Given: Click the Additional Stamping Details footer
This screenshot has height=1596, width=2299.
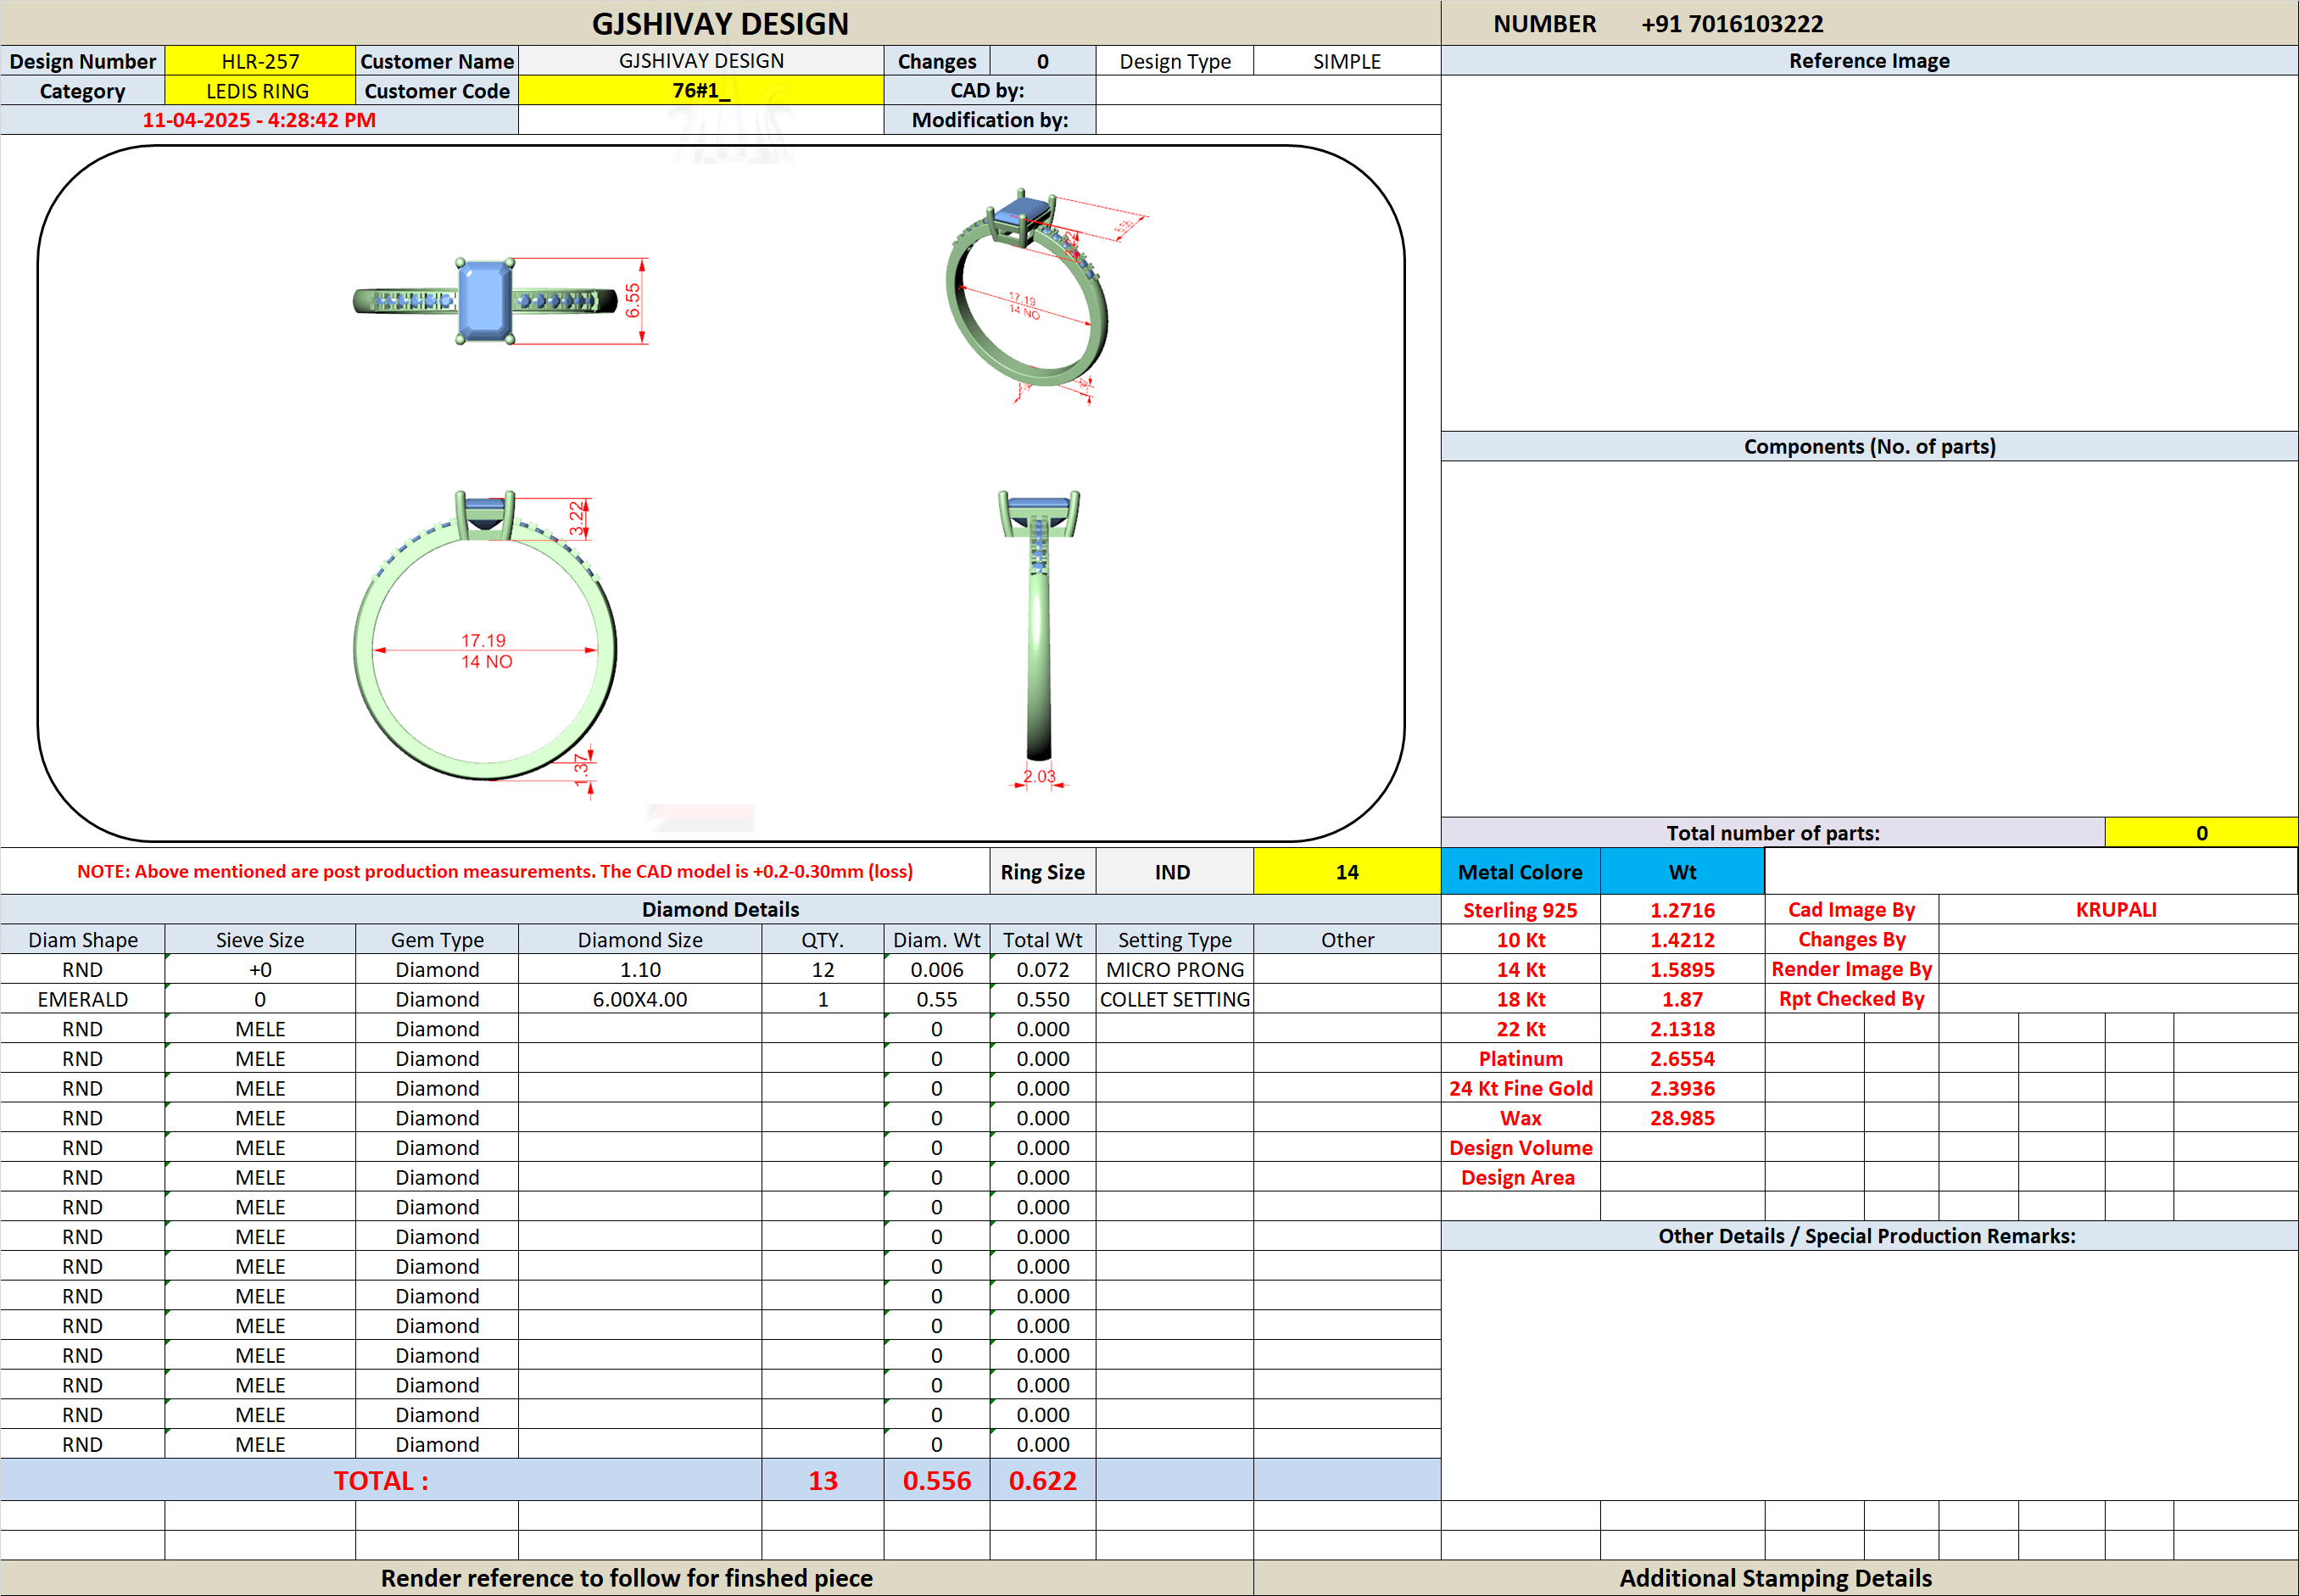Looking at the screenshot, I should click(1776, 1578).
